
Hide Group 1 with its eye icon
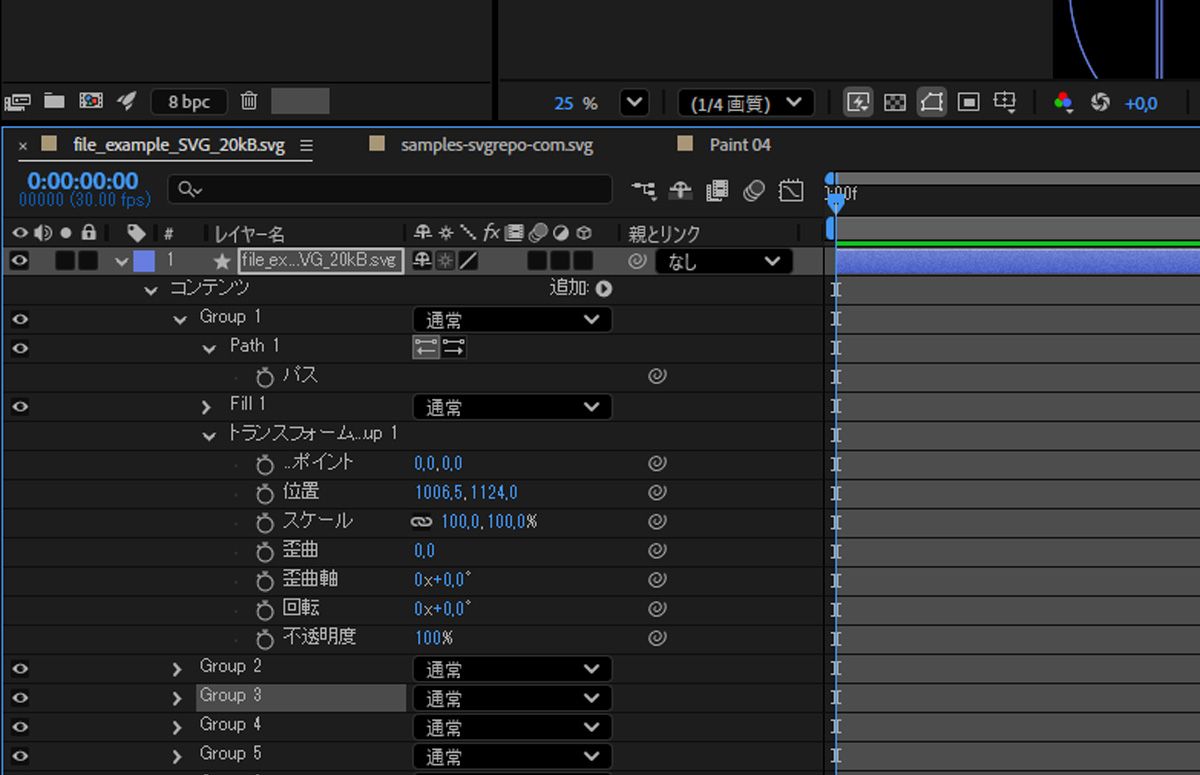[19, 320]
